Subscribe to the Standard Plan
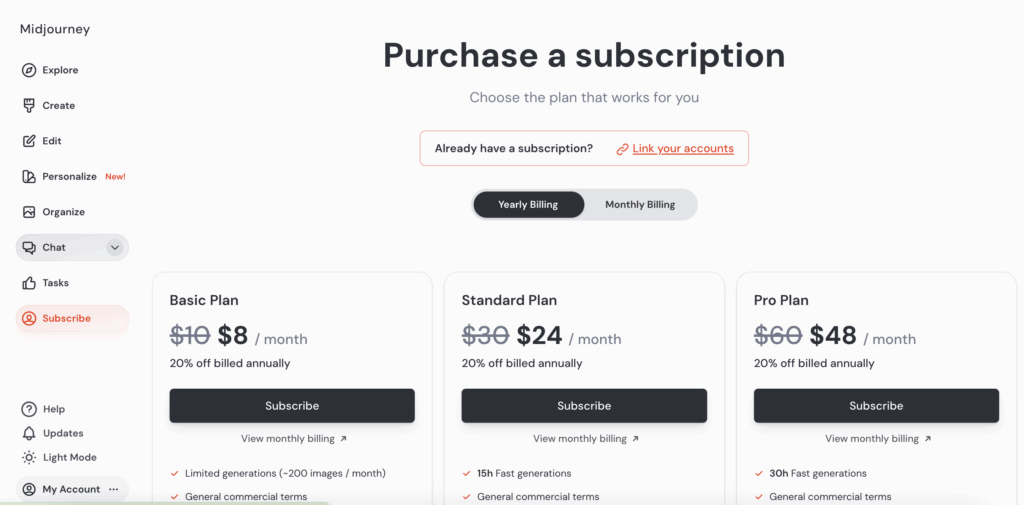Screen dimensions: 1024x505 point(584,406)
